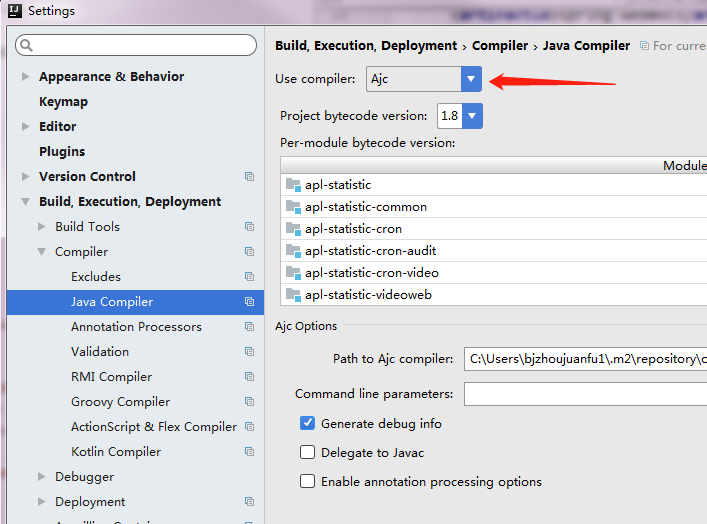Open the Kotlin Compiler settings page

tap(116, 452)
